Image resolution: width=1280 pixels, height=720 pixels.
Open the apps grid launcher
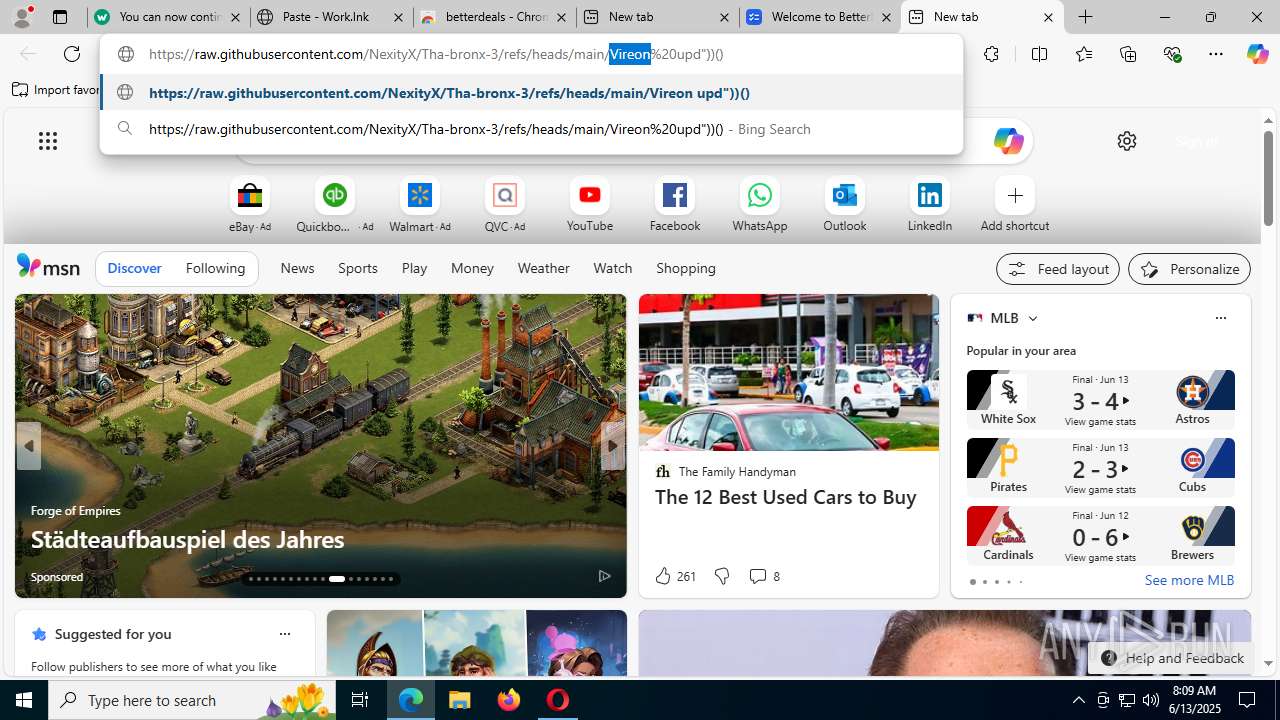click(x=48, y=141)
